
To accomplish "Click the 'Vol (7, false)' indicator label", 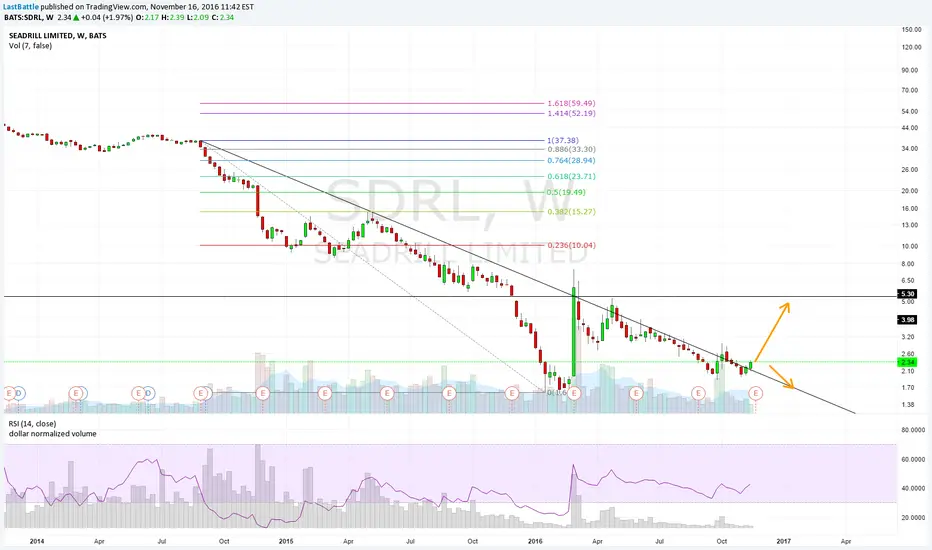I will coord(30,46).
